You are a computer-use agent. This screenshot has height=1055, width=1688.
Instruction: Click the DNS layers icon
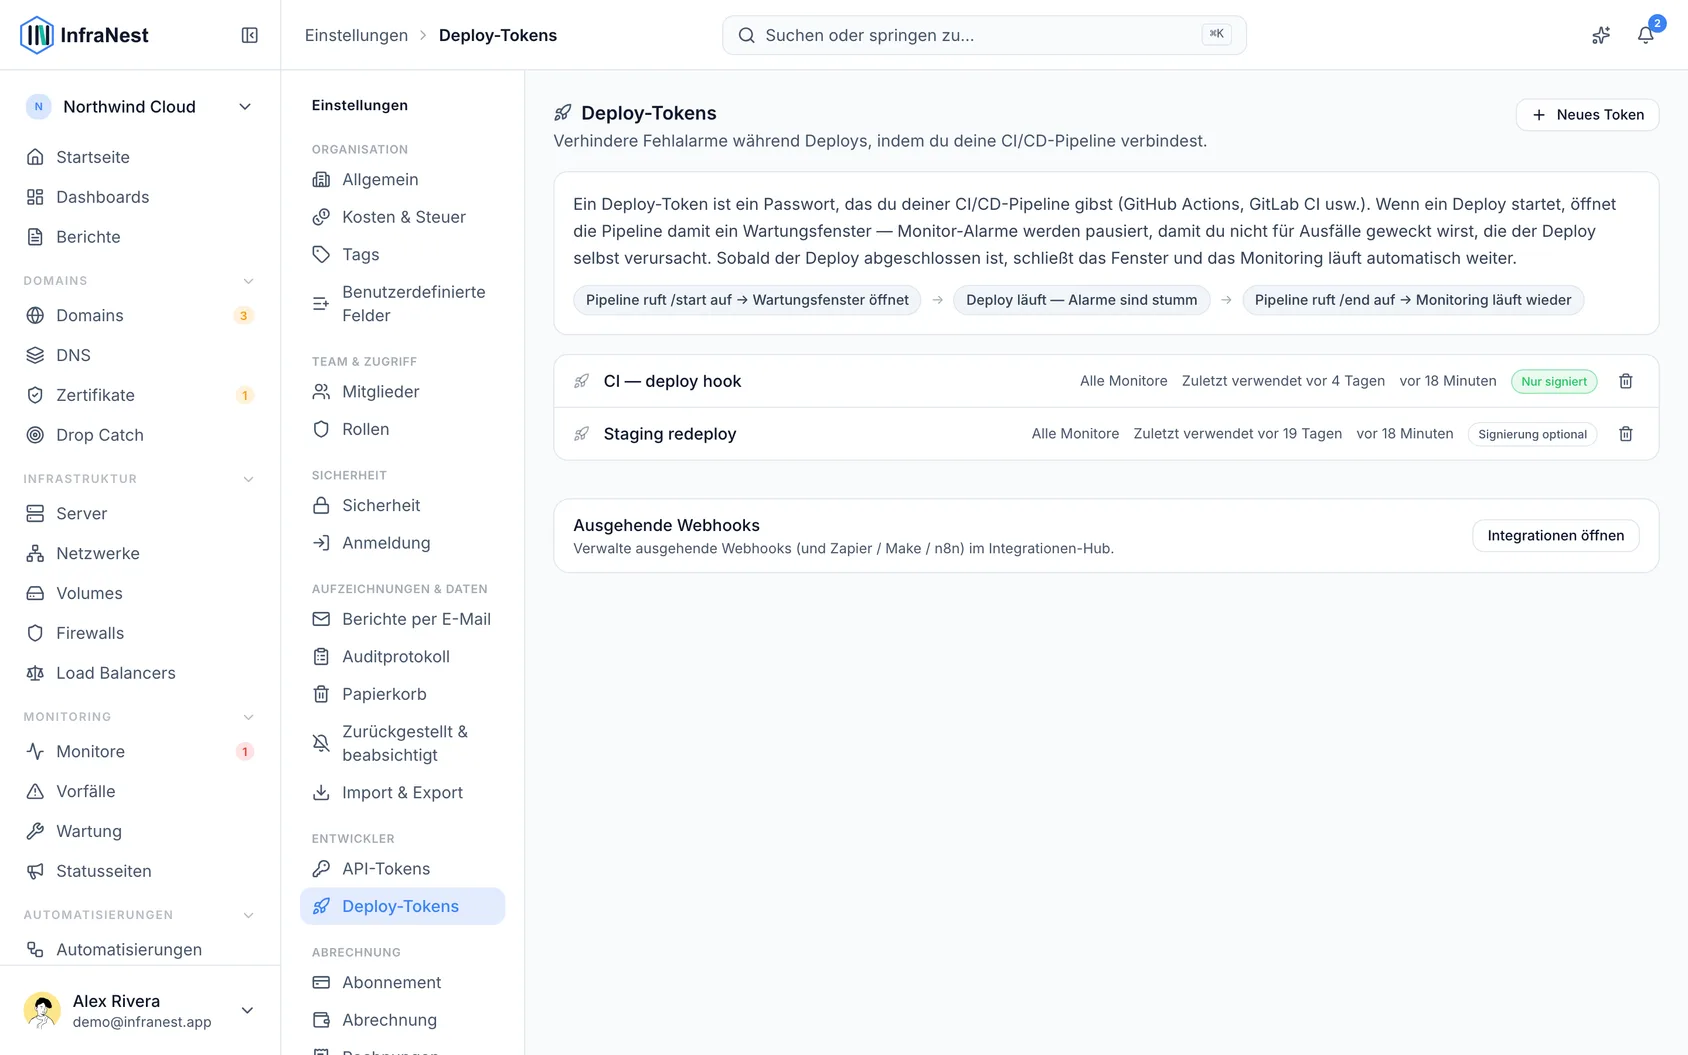35,355
